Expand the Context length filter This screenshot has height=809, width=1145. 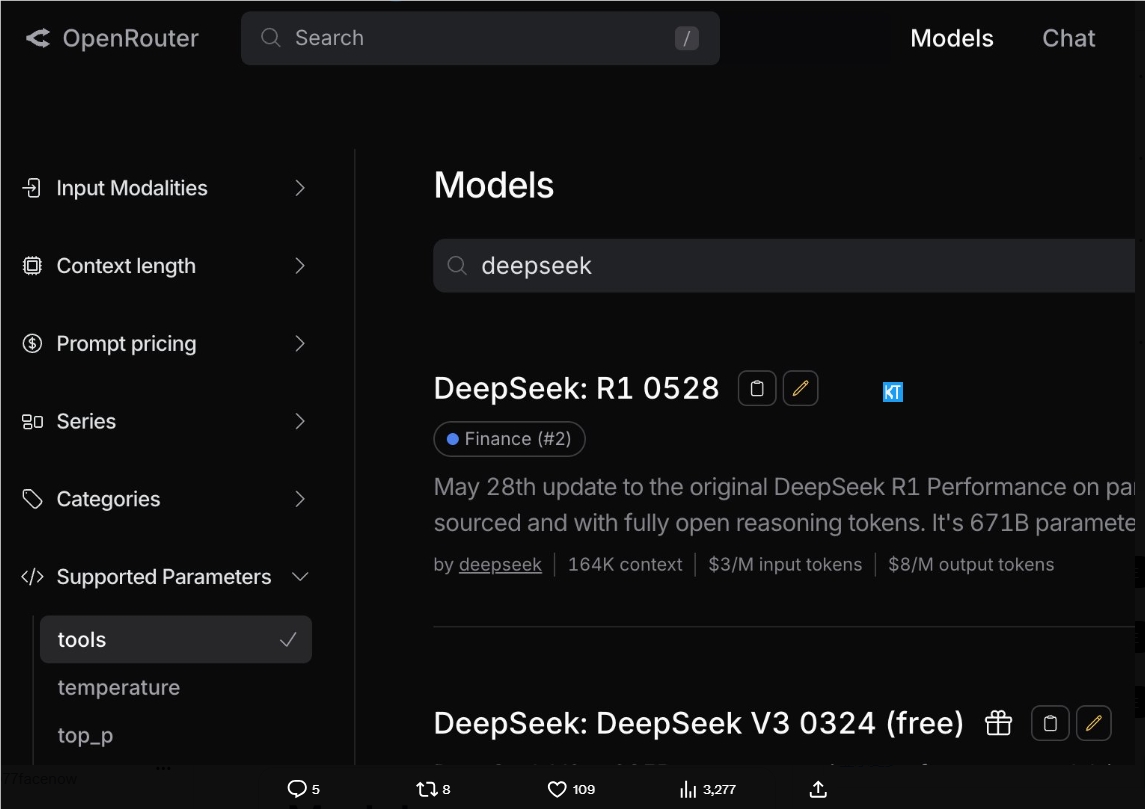(x=164, y=266)
